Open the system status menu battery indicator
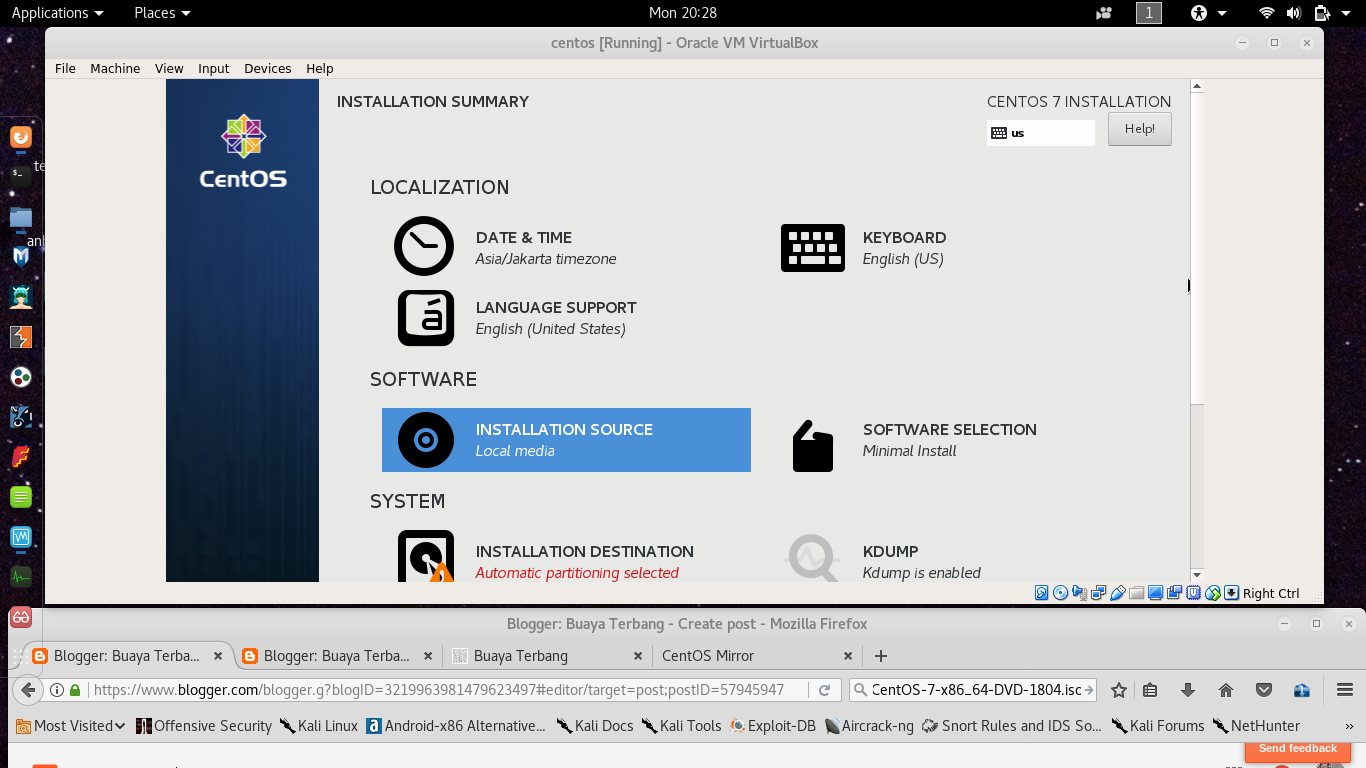This screenshot has height=768, width=1366. pos(1322,13)
